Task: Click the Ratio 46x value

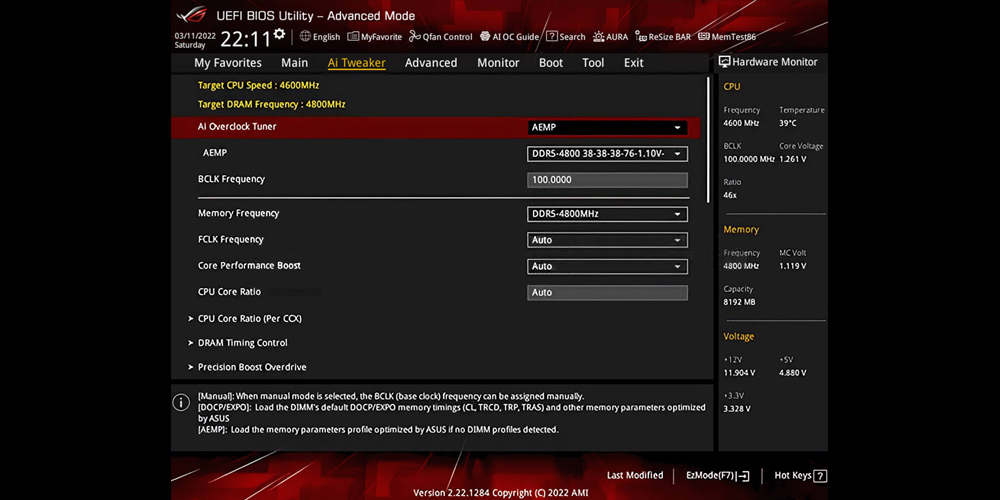Action: tap(730, 195)
